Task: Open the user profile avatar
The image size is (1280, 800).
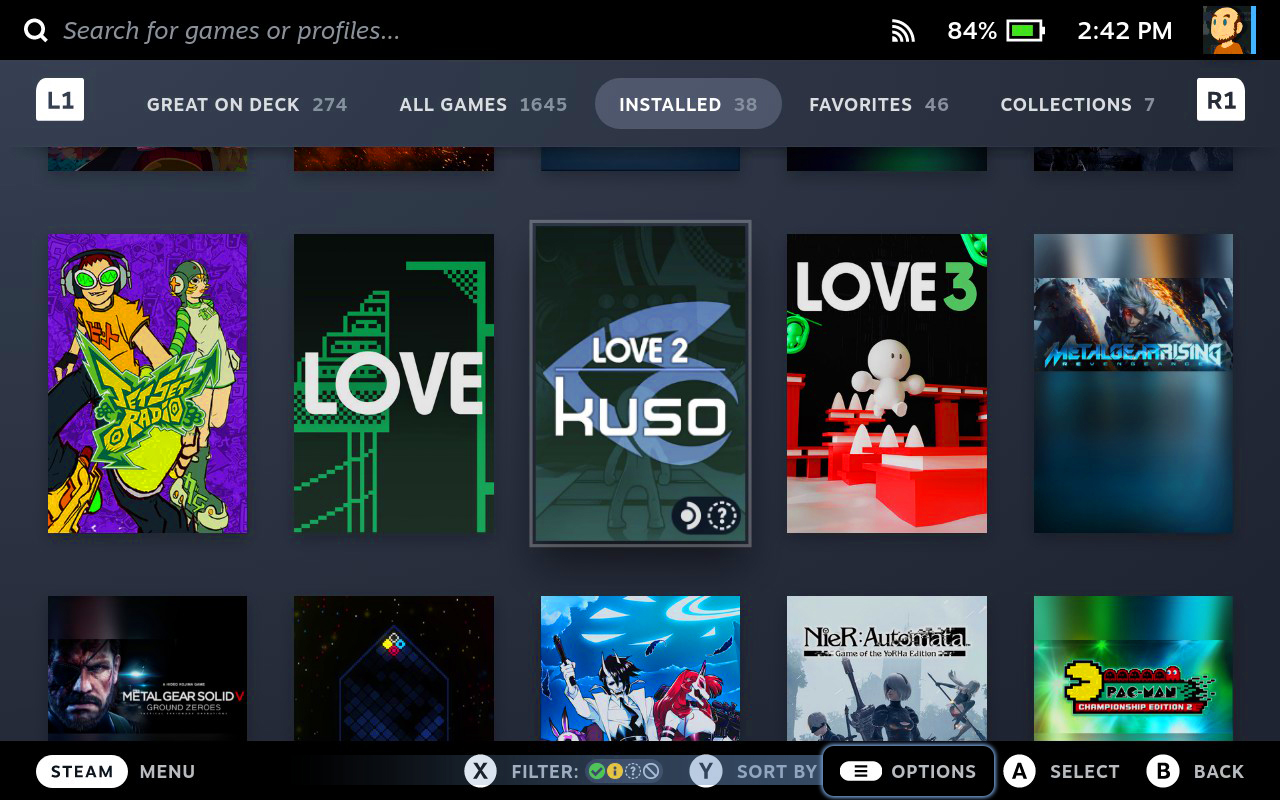Action: (1228, 30)
